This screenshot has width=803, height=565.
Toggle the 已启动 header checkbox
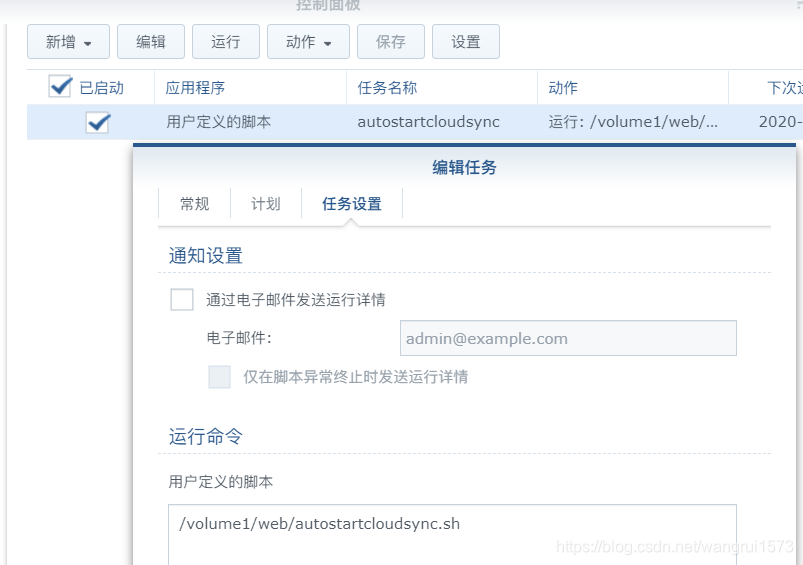pyautogui.click(x=60, y=87)
